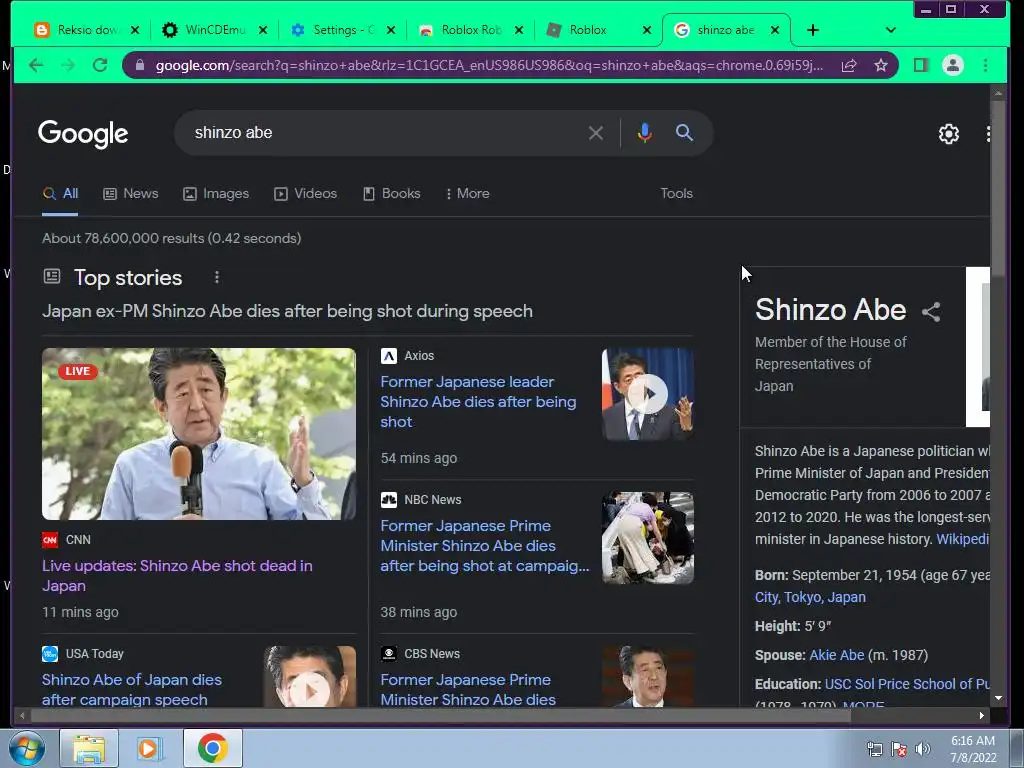Open media player from the taskbar
The width and height of the screenshot is (1024, 768).
tap(149, 748)
